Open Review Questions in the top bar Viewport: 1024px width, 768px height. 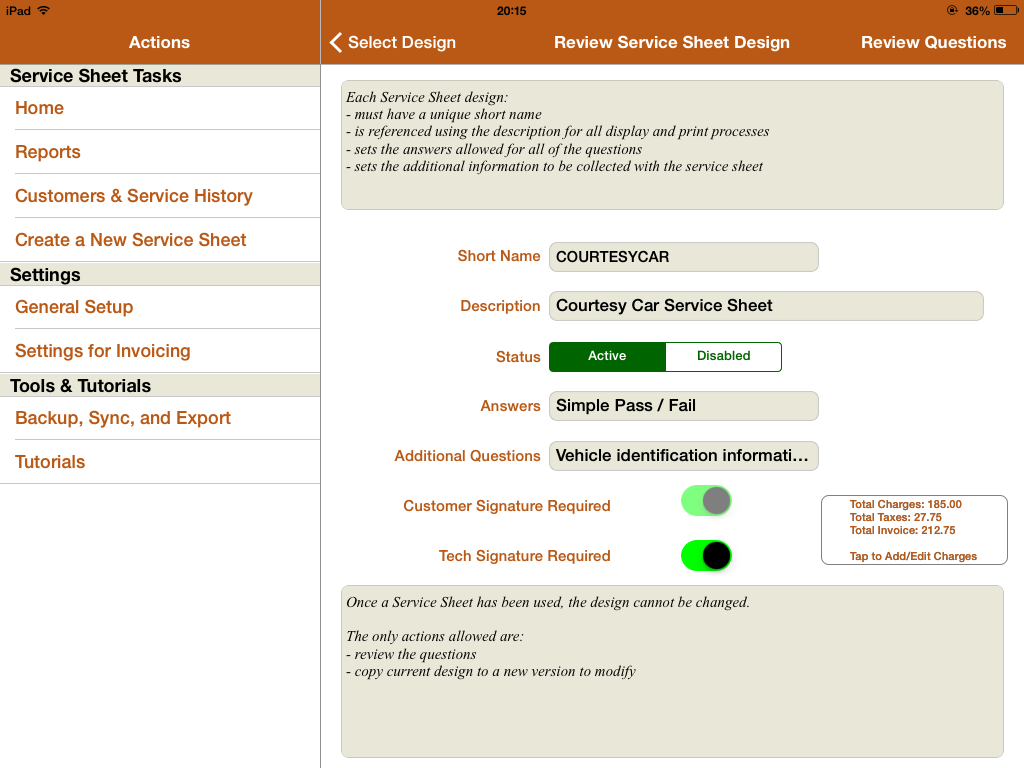(x=933, y=42)
